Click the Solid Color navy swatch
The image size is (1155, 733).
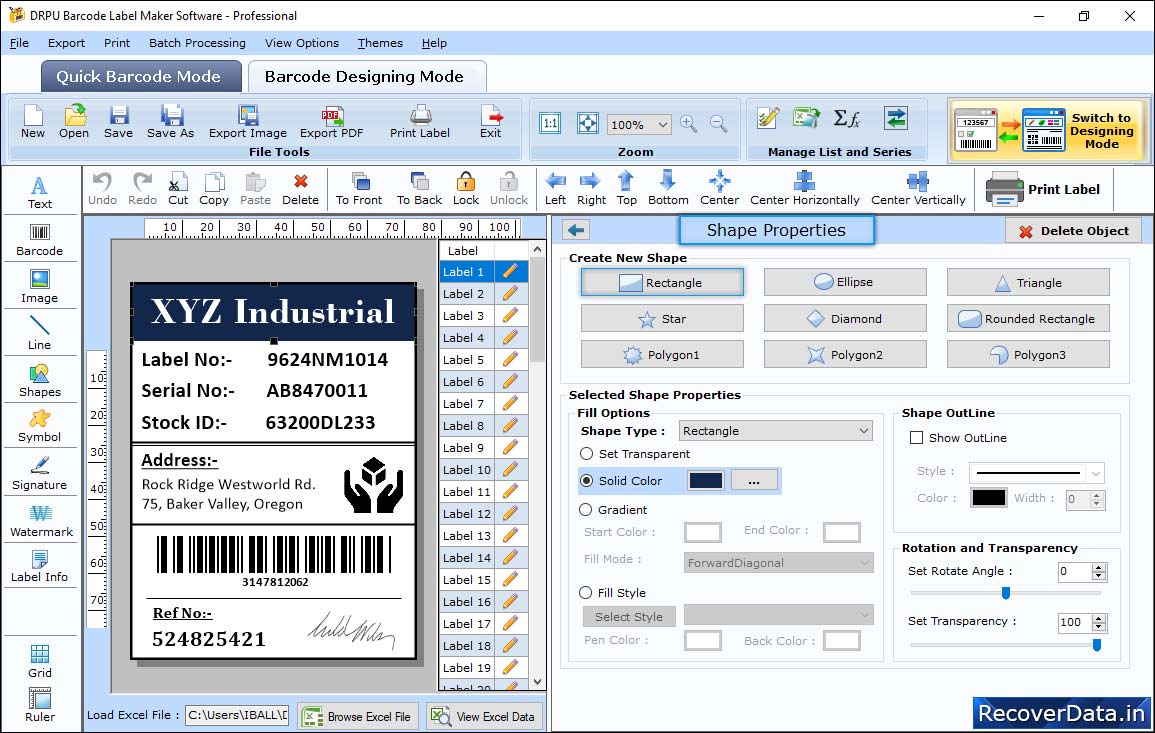(706, 480)
